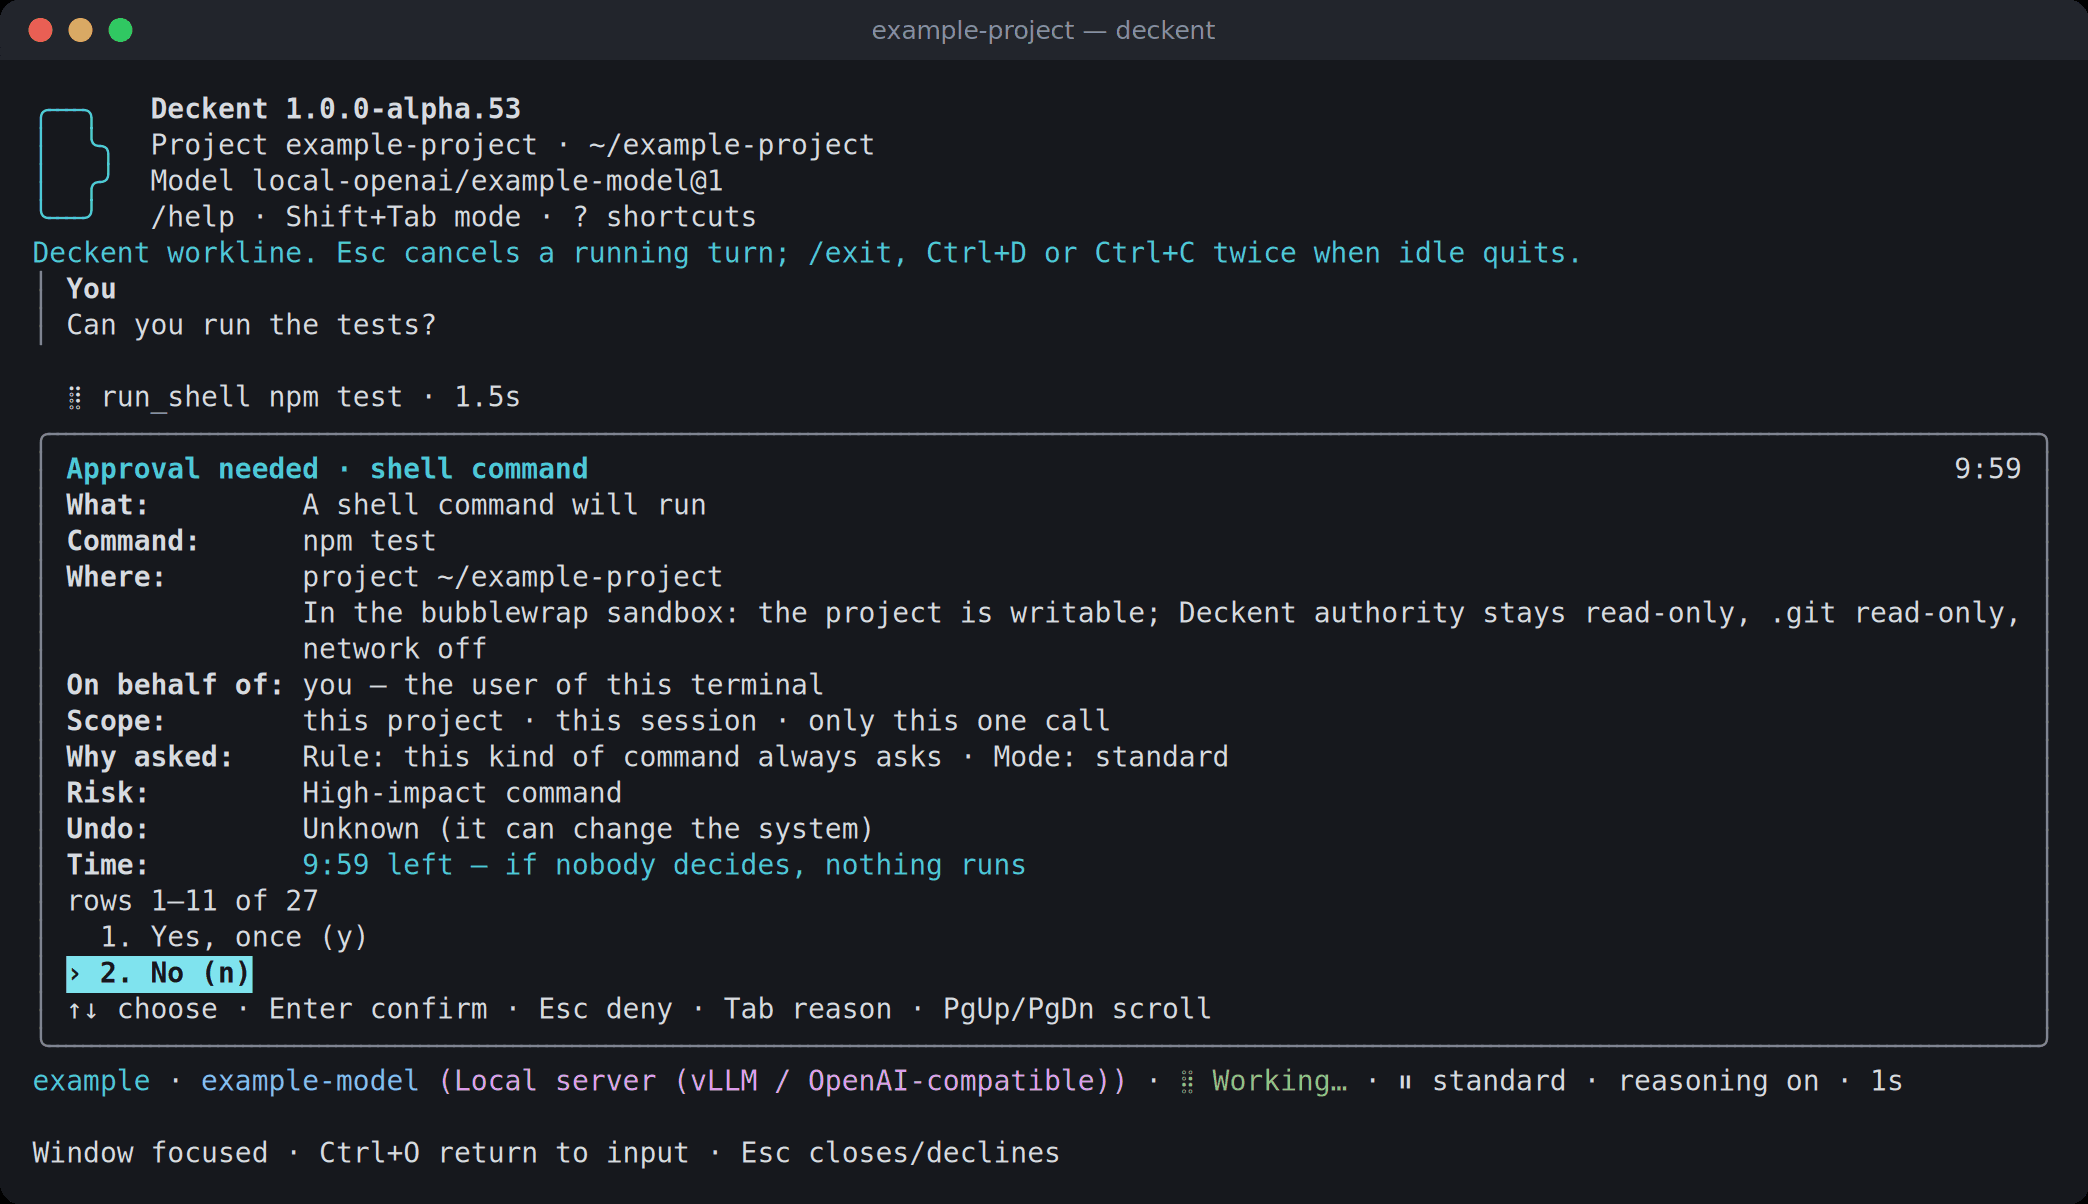Click the window title example-project — deckent
Viewport: 2088px width, 1204px height.
1043,30
